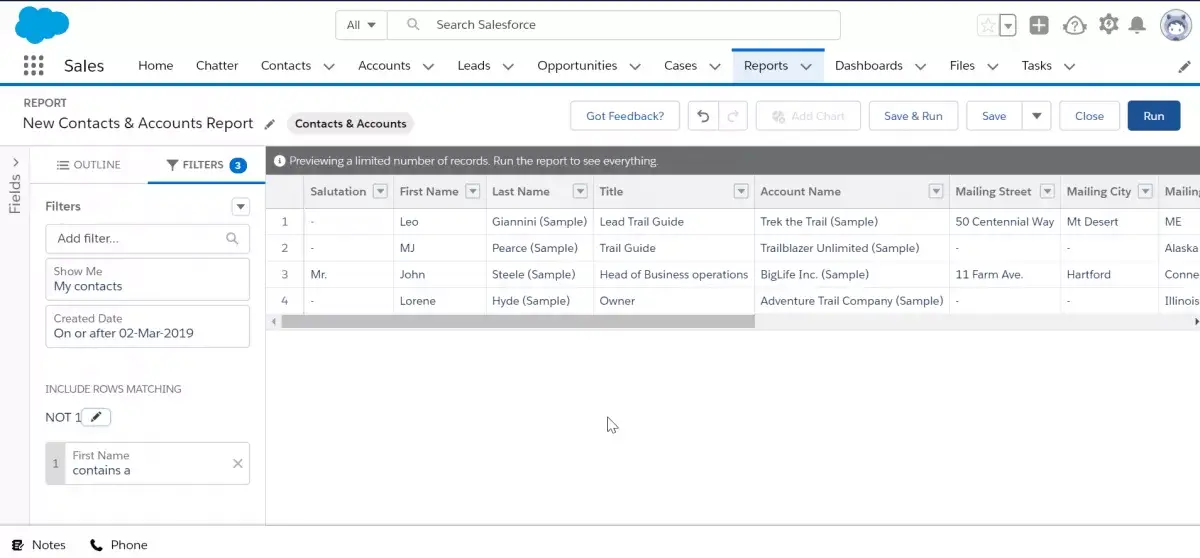Open Account Name column dropdown menu

coord(936,192)
